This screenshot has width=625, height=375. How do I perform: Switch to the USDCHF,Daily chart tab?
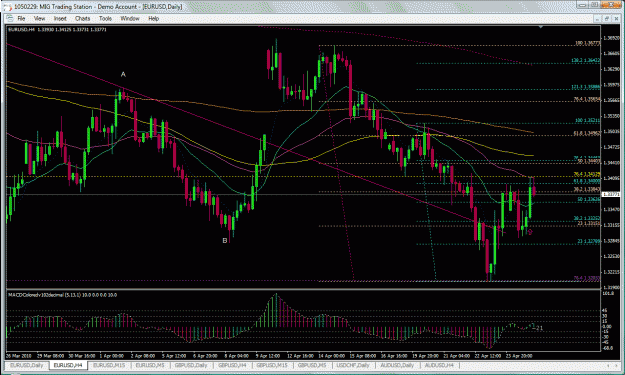(353, 365)
